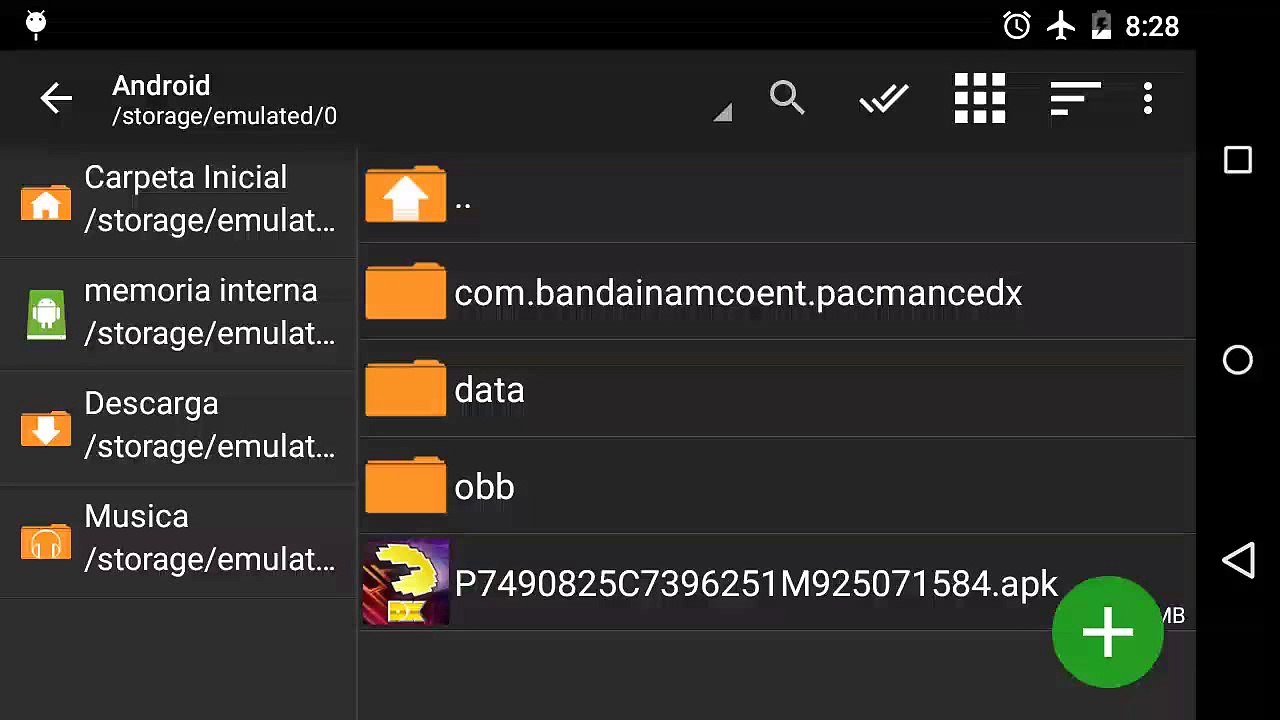This screenshot has width=1280, height=720.
Task: Tap the recent apps square button
Action: click(1238, 161)
